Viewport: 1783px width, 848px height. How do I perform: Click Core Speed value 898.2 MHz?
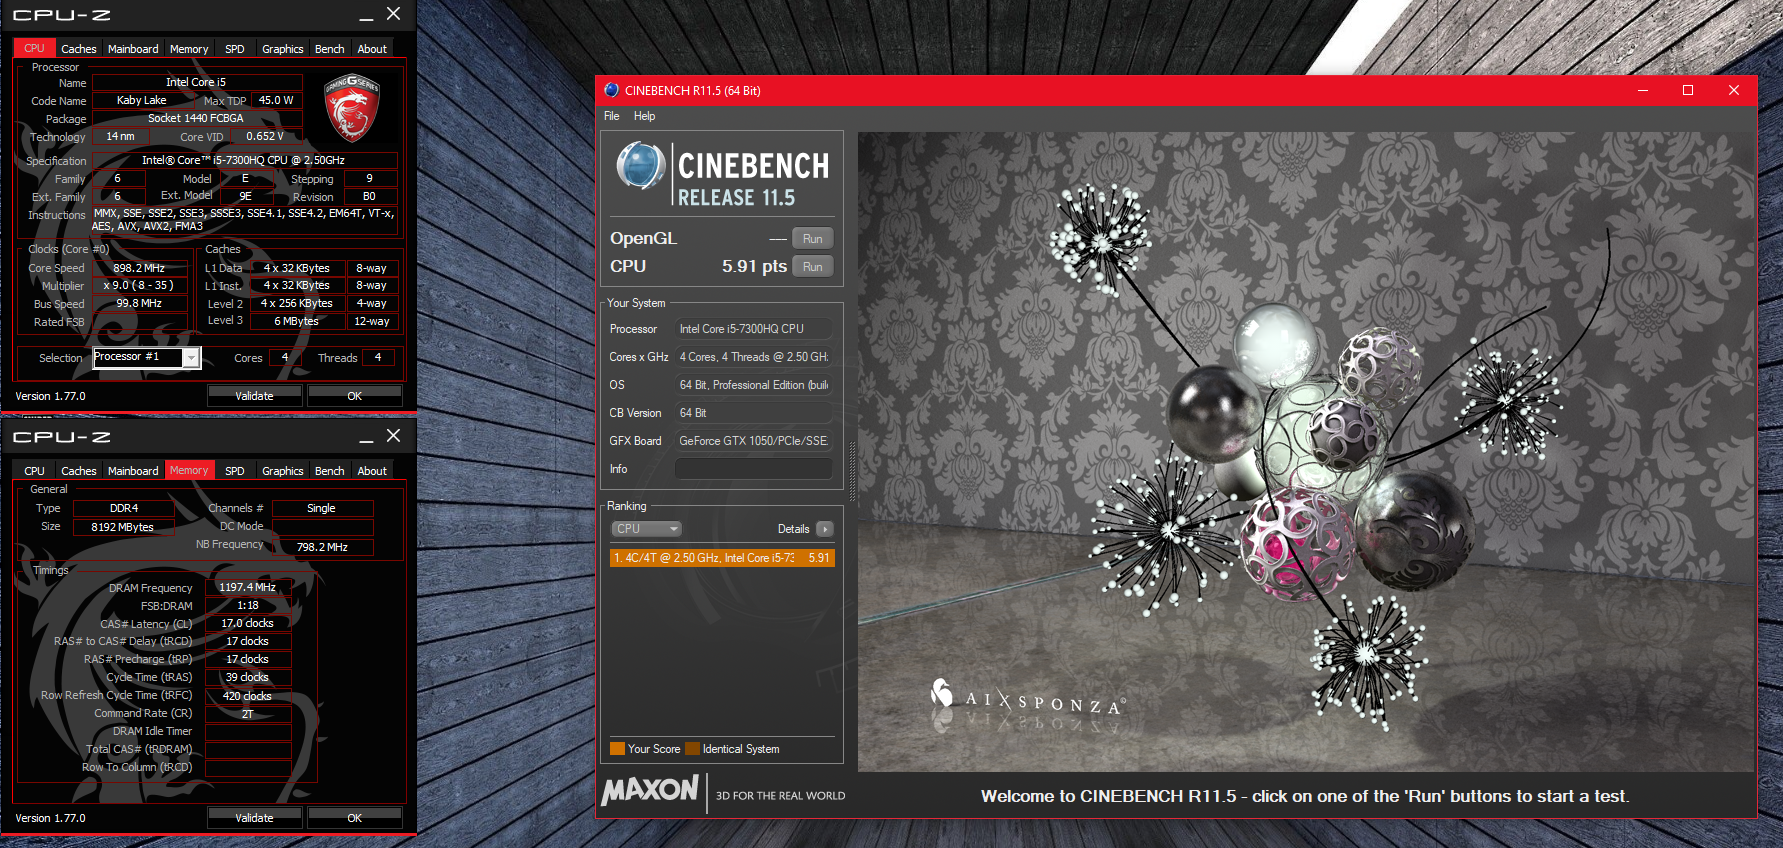[139, 268]
